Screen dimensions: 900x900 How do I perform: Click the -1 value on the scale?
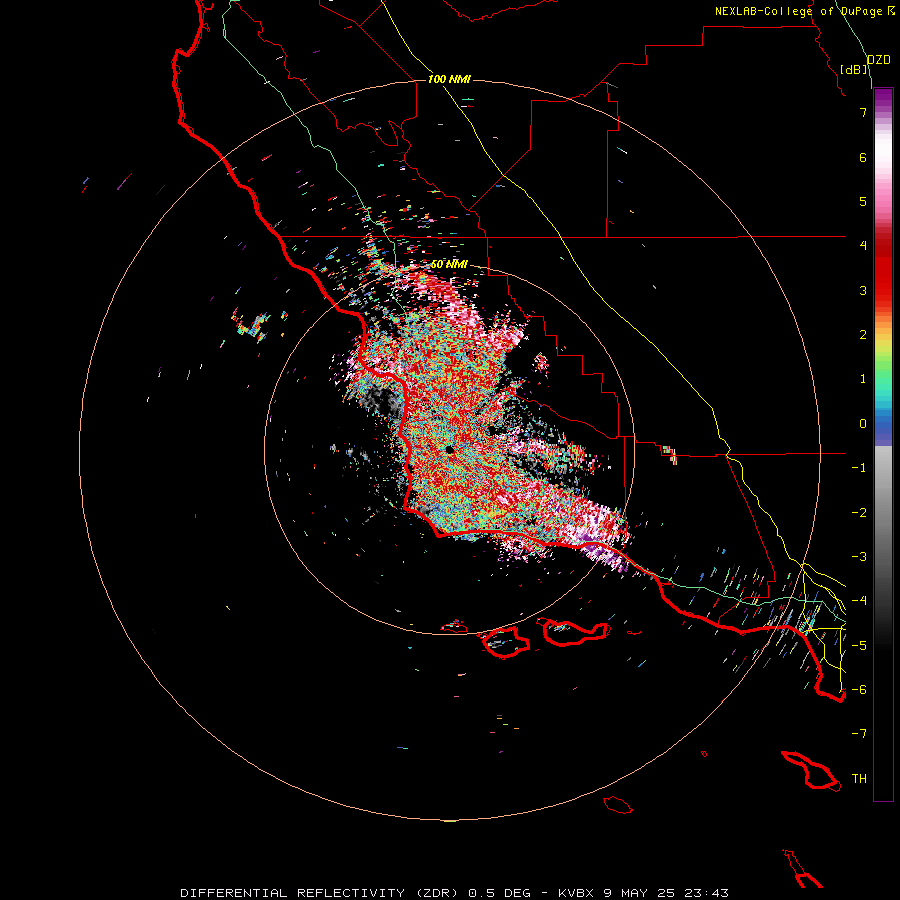pyautogui.click(x=859, y=468)
